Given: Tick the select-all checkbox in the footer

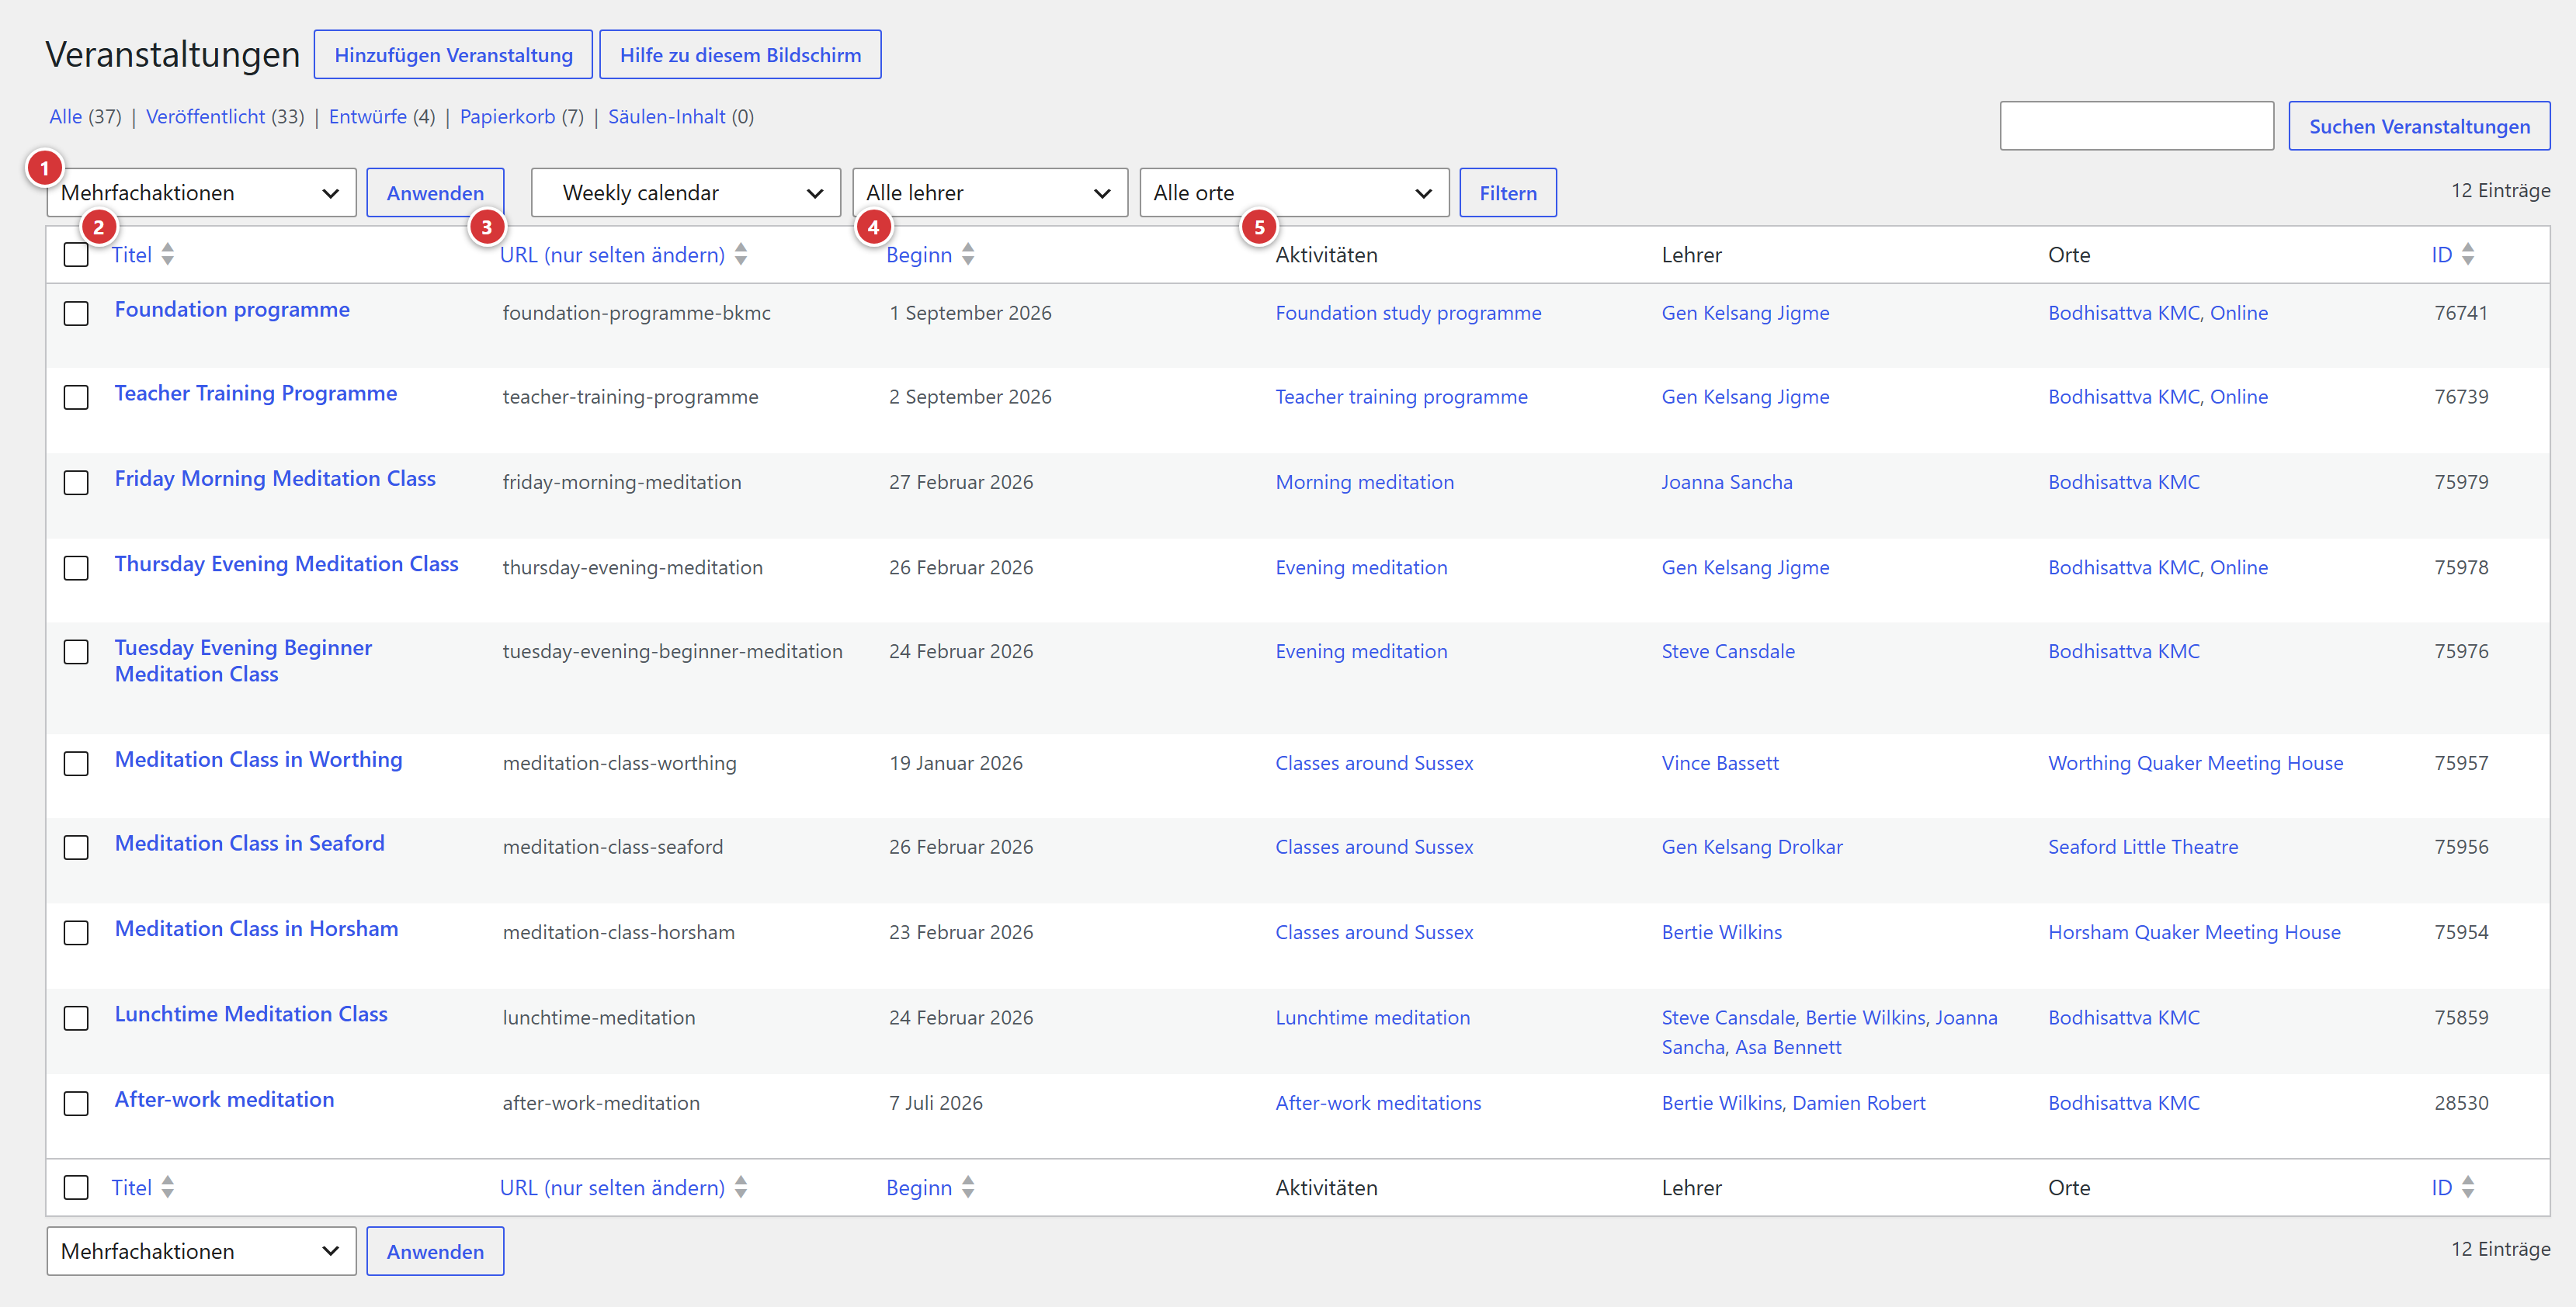Looking at the screenshot, I should (76, 1187).
